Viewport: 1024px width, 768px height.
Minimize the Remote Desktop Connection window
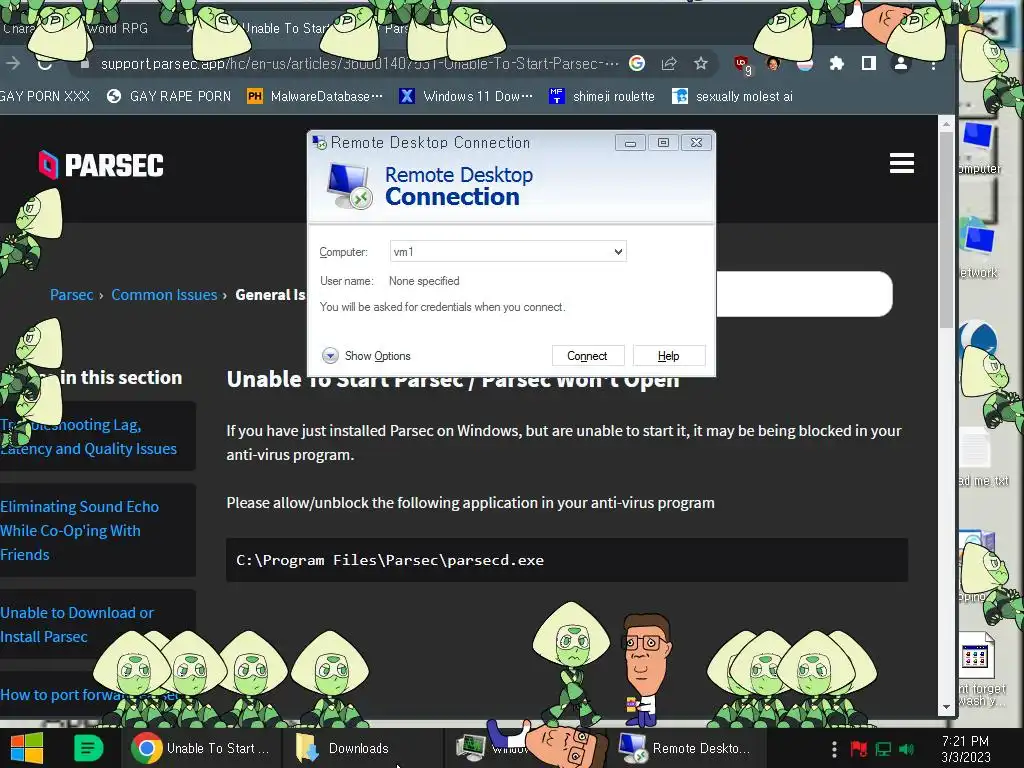point(630,143)
